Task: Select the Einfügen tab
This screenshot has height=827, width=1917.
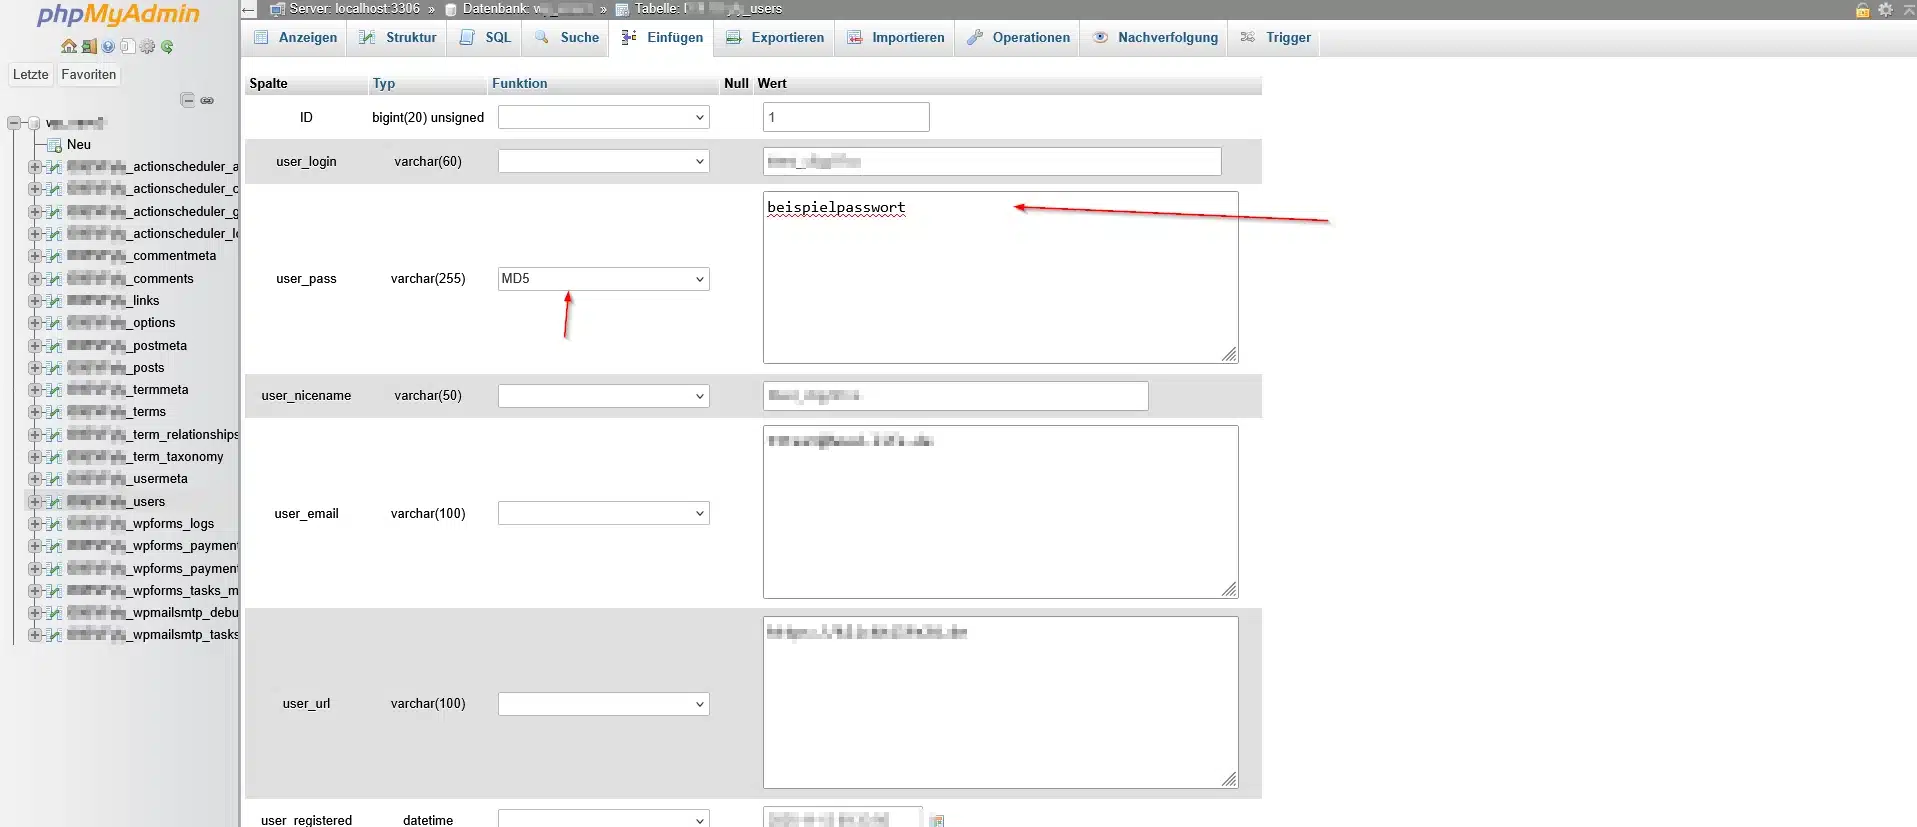Action: [662, 38]
